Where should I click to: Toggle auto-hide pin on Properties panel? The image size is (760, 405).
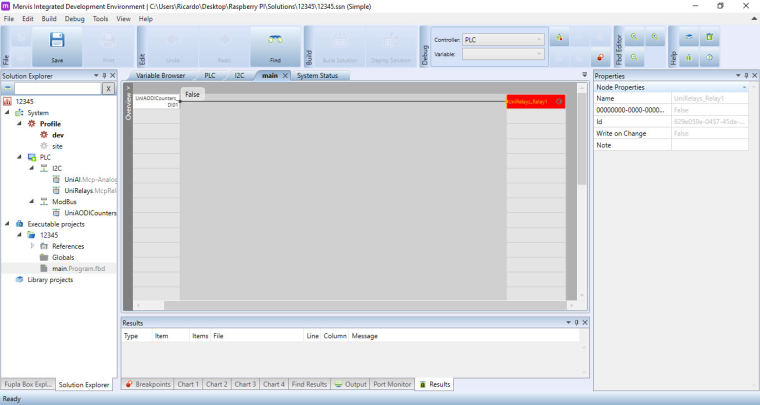click(740, 75)
